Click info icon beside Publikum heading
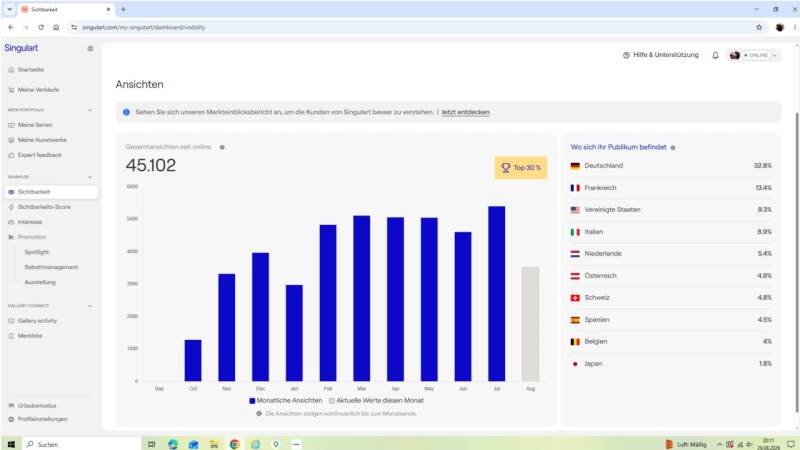The width and height of the screenshot is (800, 450). (x=672, y=147)
